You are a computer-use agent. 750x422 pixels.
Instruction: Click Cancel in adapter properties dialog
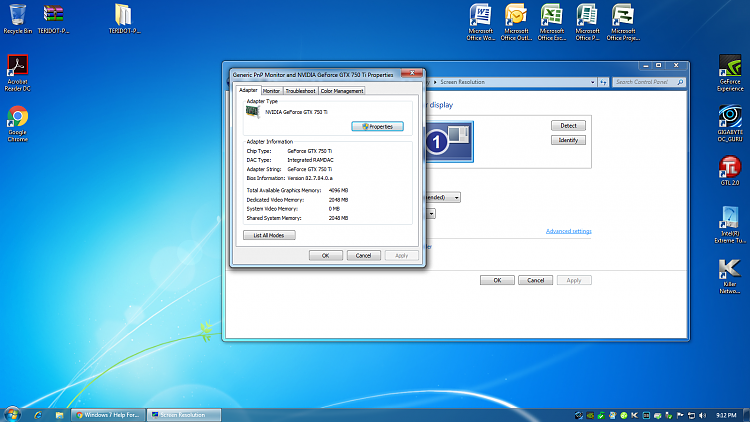pyautogui.click(x=363, y=255)
